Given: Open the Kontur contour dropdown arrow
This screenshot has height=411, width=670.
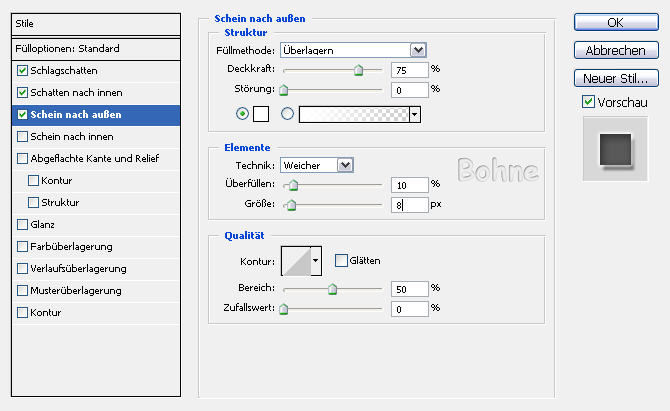Looking at the screenshot, I should (x=317, y=261).
